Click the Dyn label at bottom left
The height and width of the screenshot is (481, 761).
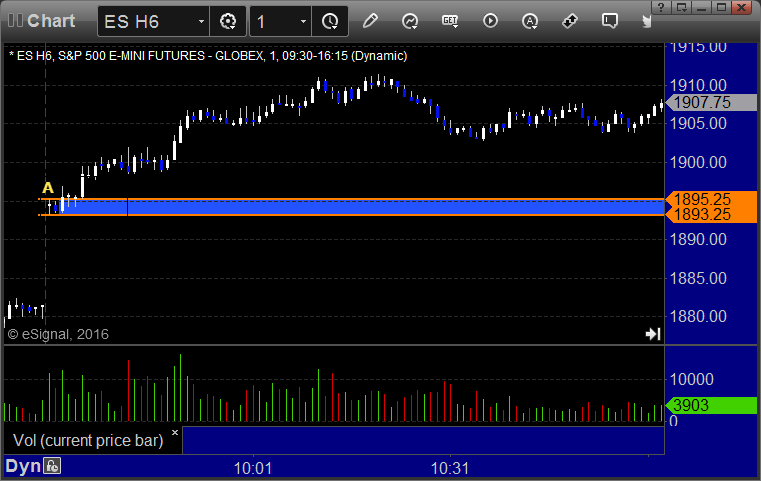click(x=23, y=466)
